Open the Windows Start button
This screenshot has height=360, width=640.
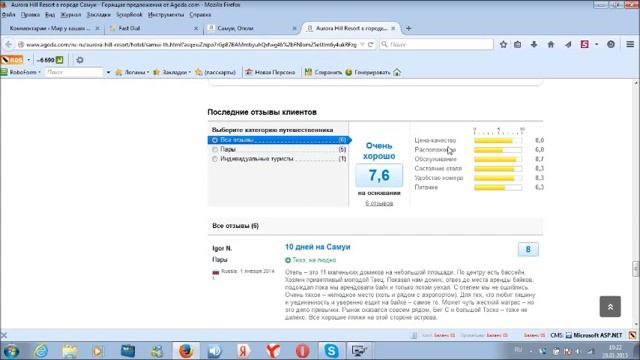point(11,351)
